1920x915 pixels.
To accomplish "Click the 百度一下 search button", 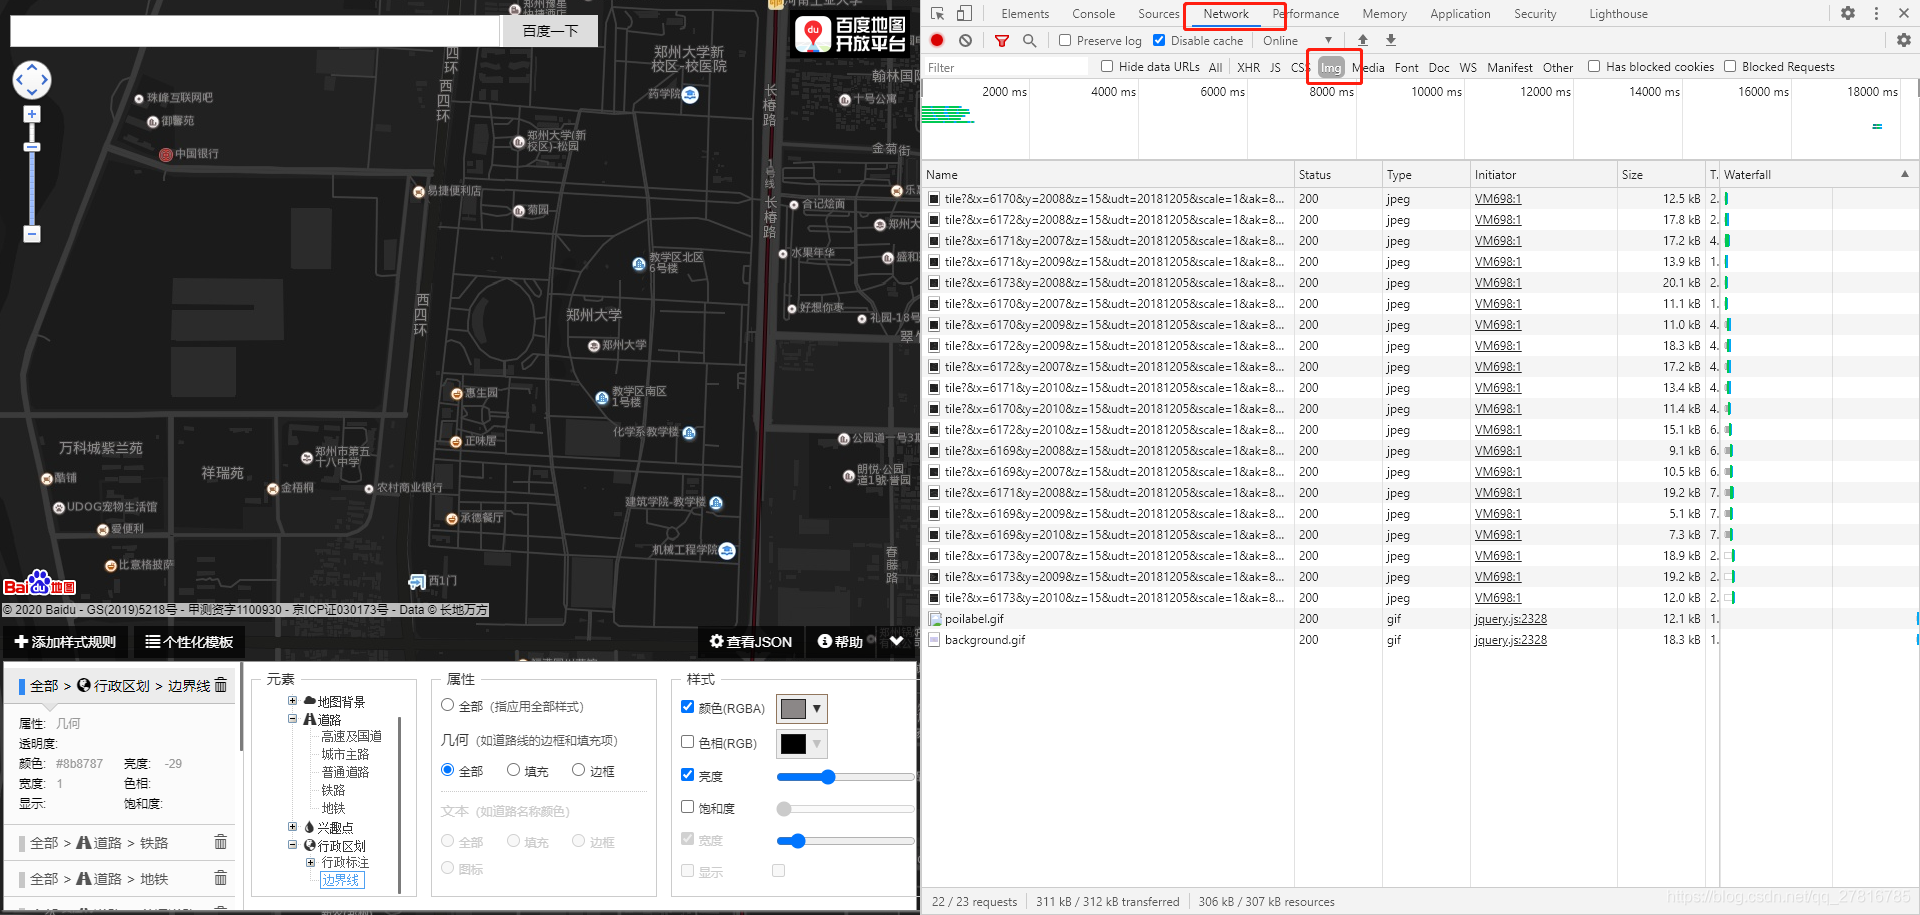I will click(550, 31).
